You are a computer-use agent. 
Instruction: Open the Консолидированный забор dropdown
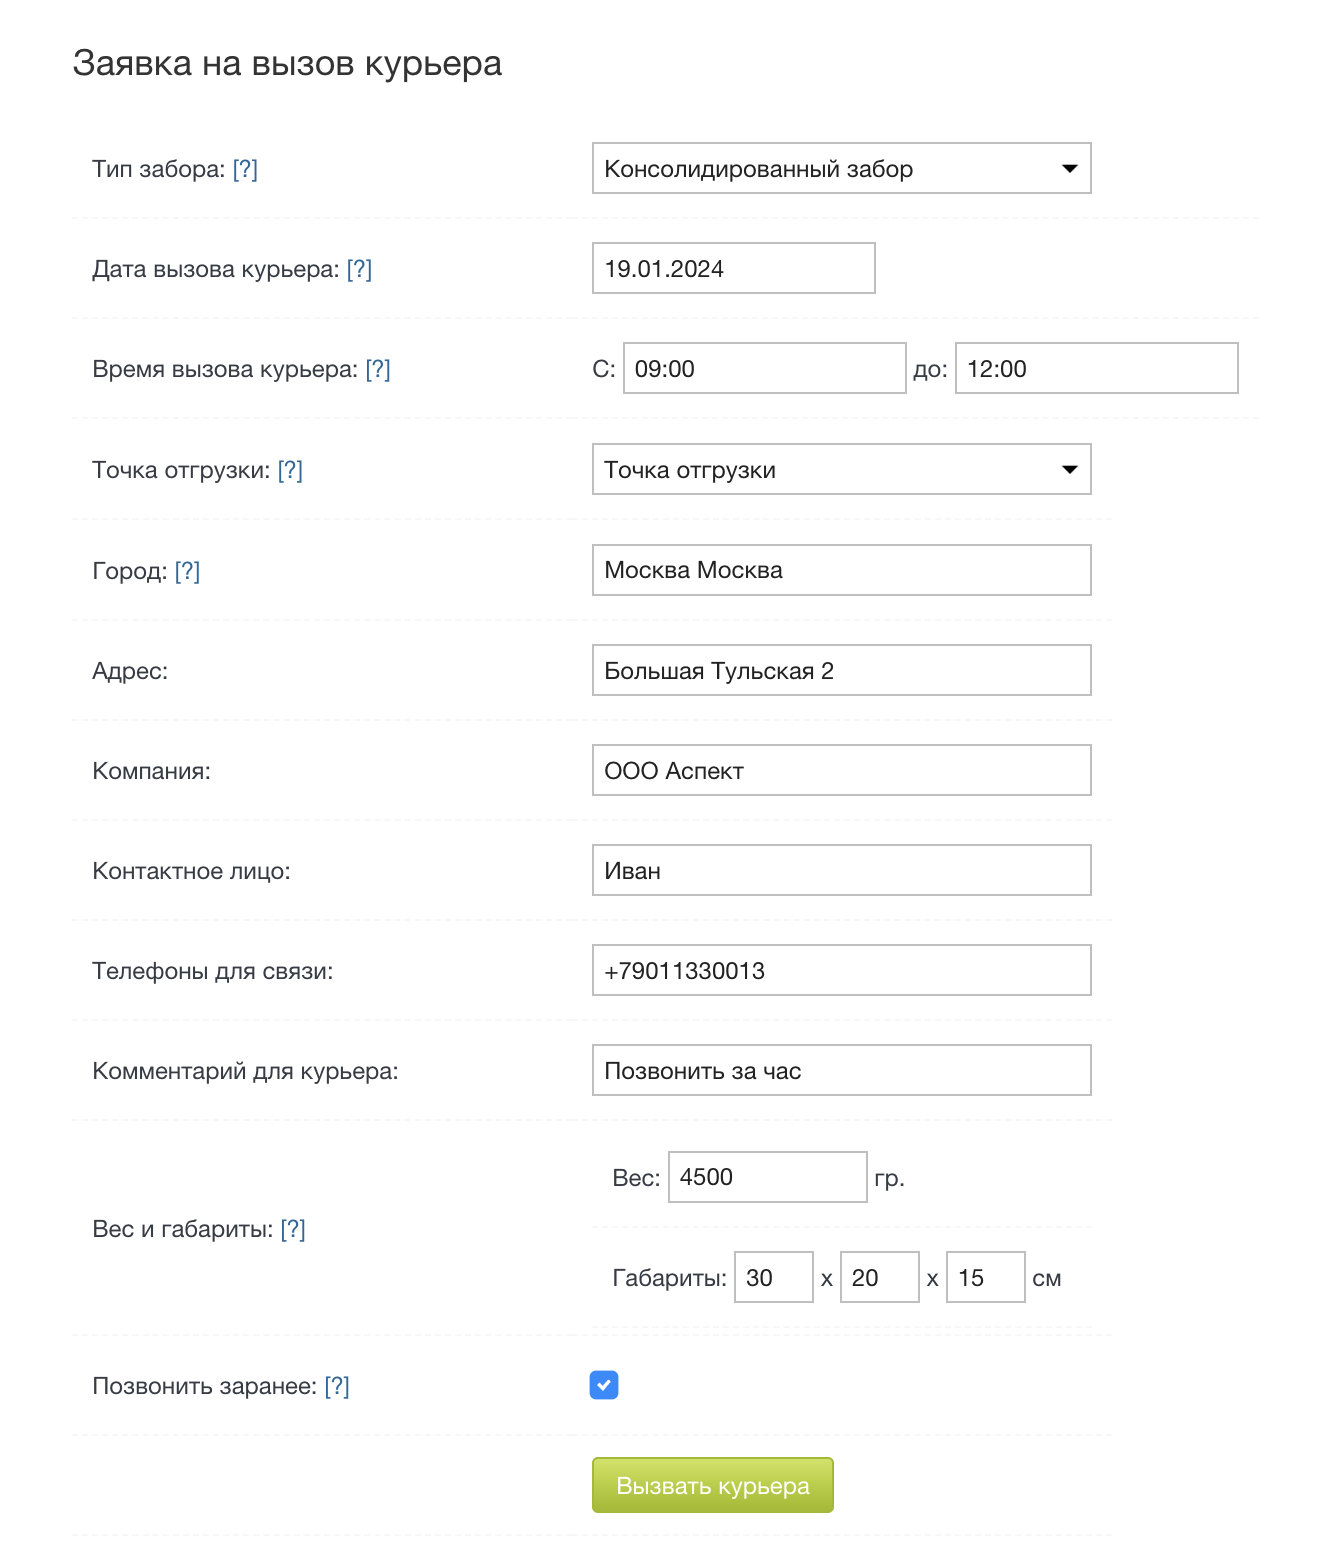click(x=841, y=169)
